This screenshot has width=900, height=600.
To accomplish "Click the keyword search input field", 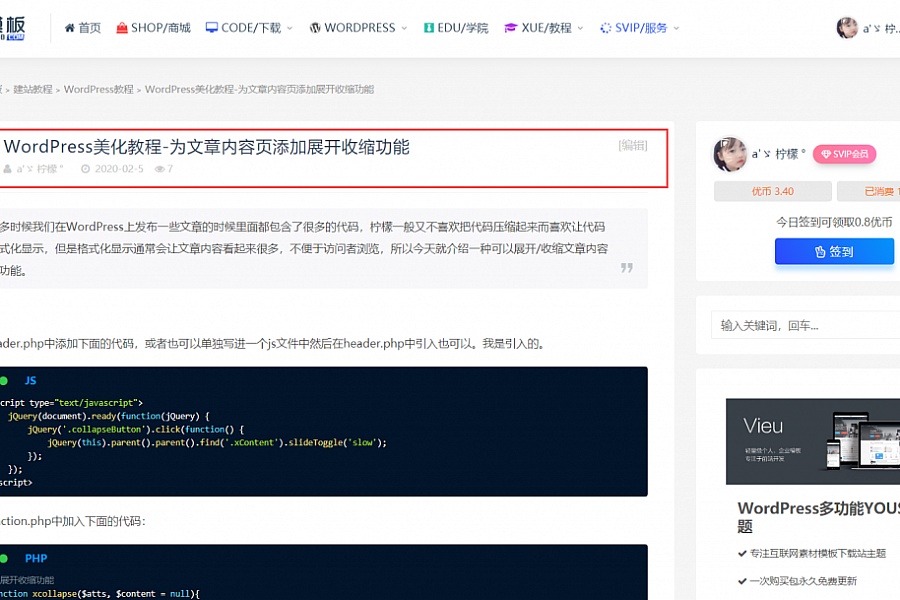I will (x=805, y=326).
